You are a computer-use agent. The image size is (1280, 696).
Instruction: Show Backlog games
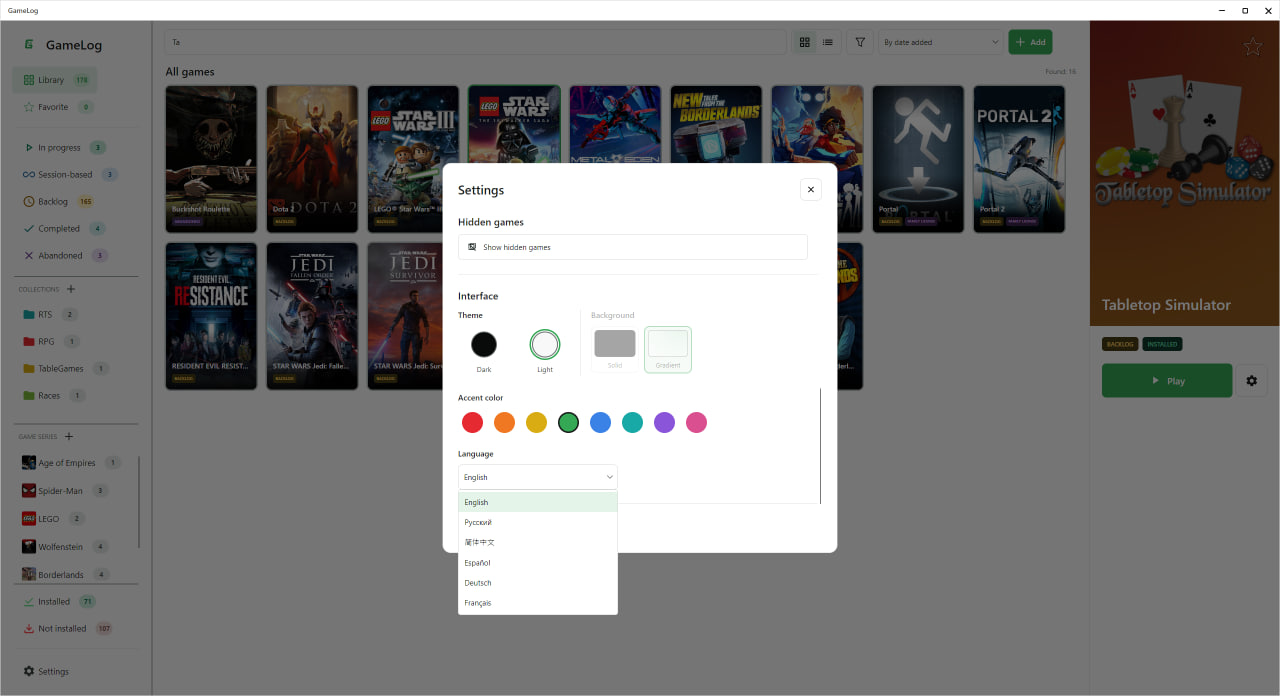tap(58, 202)
